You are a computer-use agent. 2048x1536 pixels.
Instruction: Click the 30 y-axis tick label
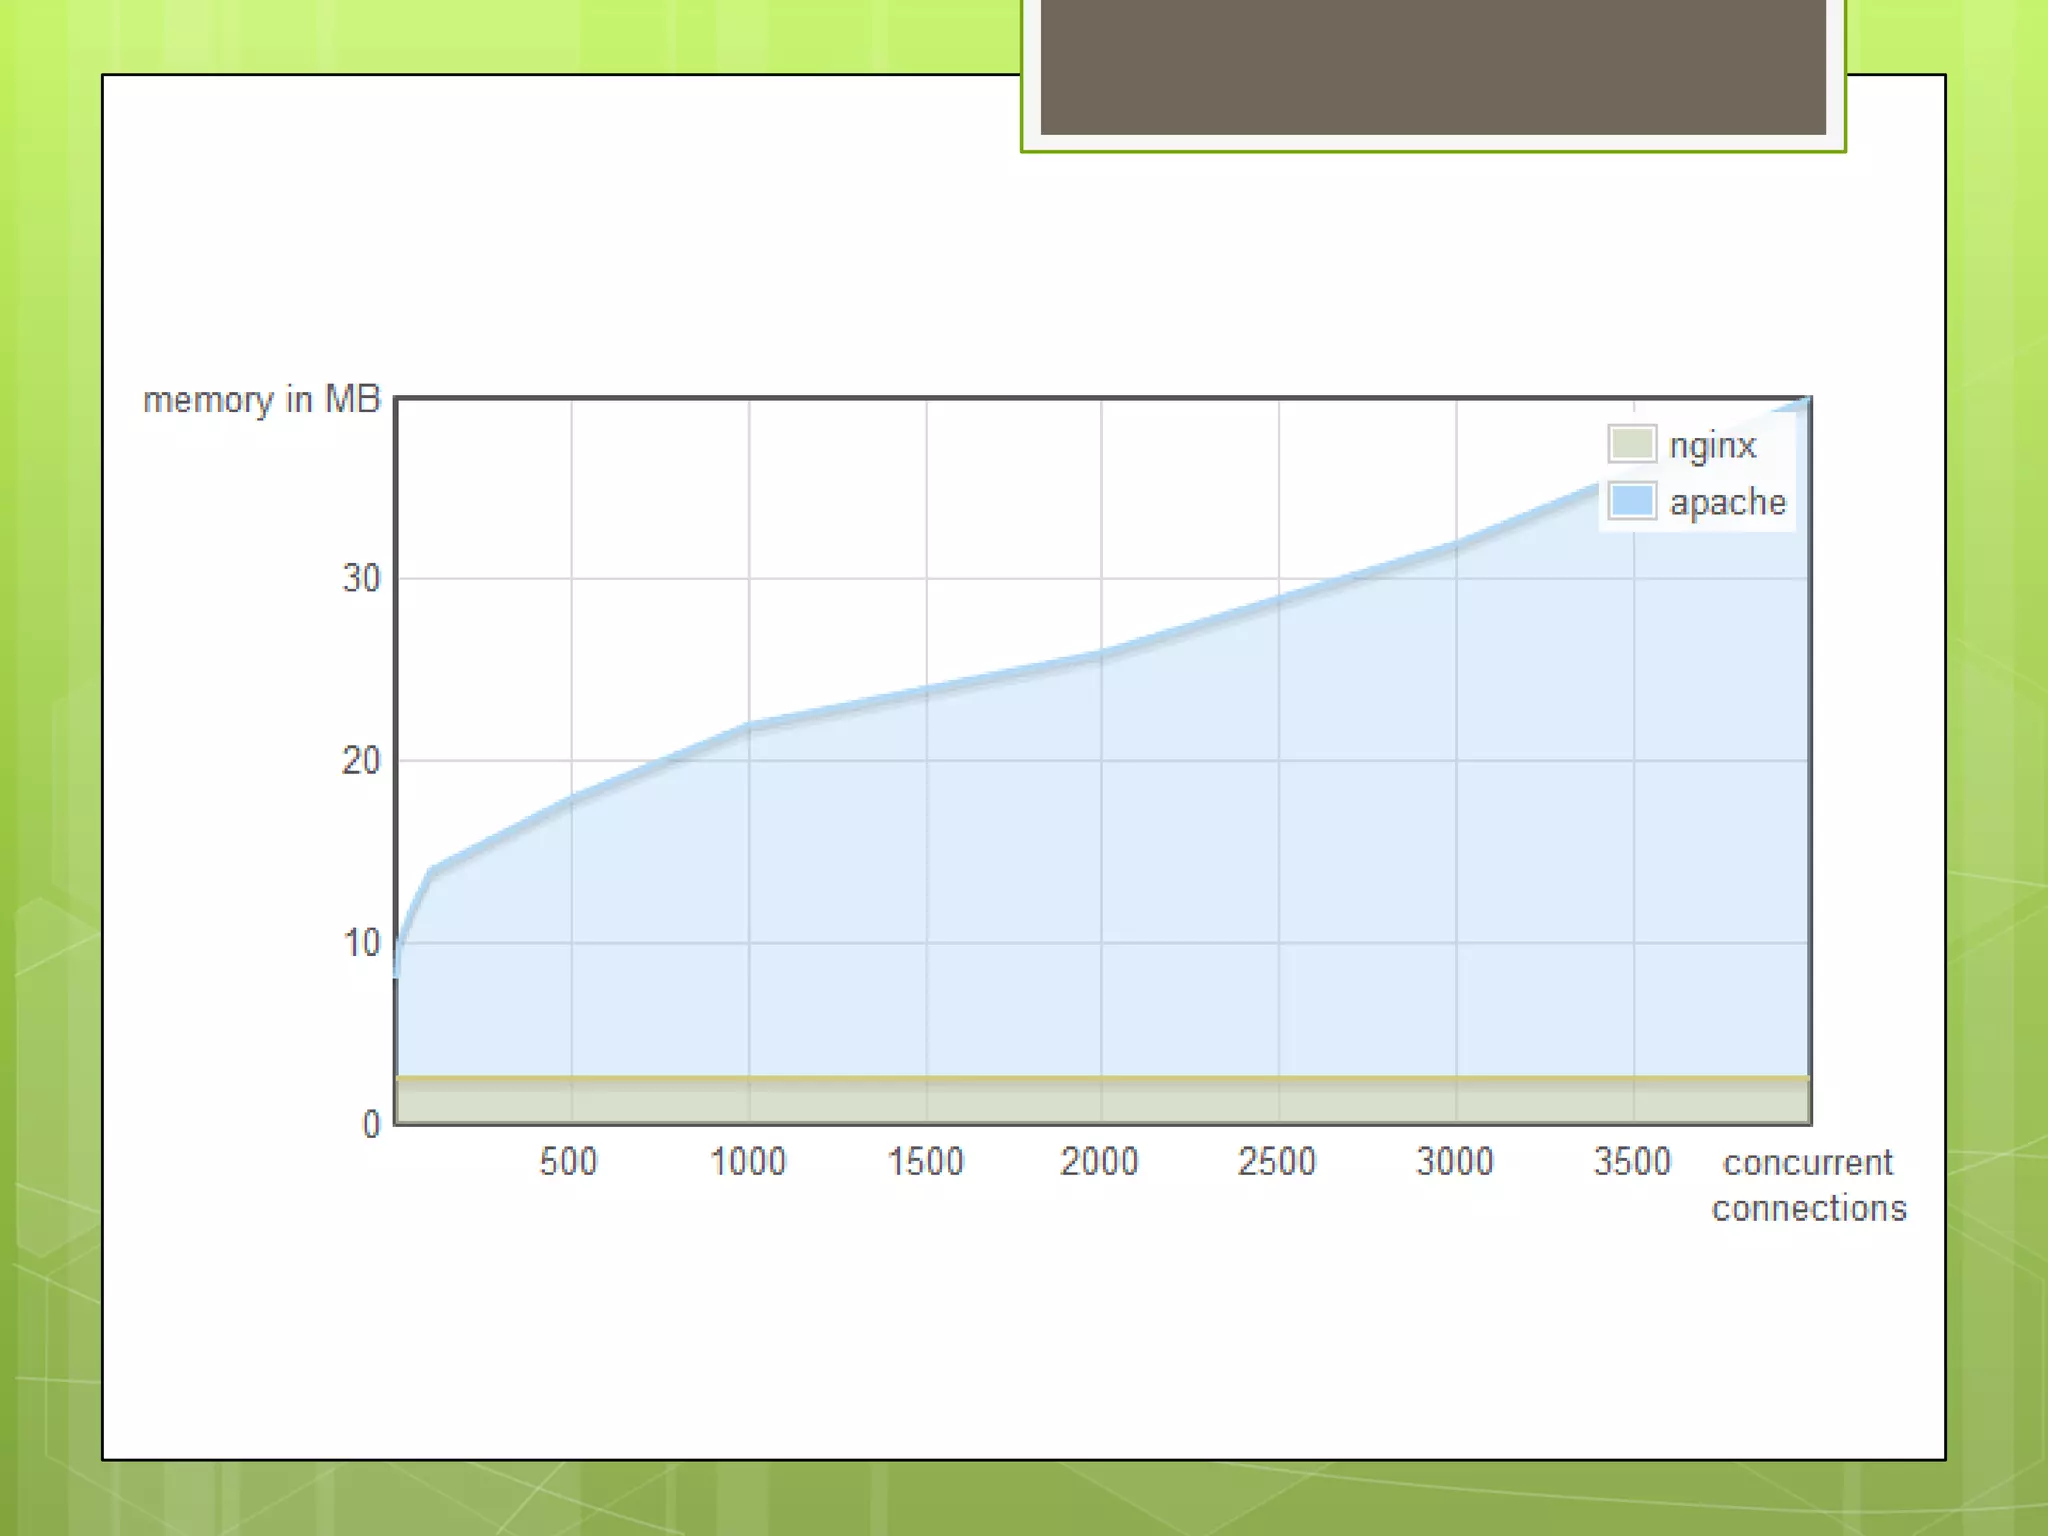[361, 579]
